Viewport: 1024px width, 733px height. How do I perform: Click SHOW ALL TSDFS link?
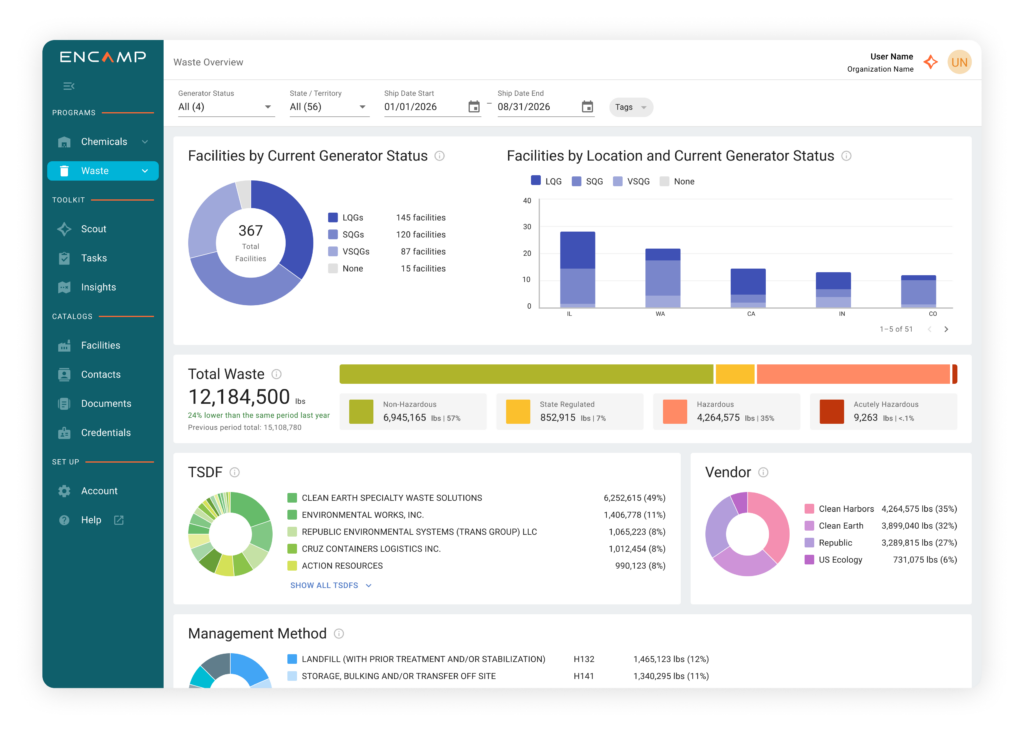coord(330,585)
